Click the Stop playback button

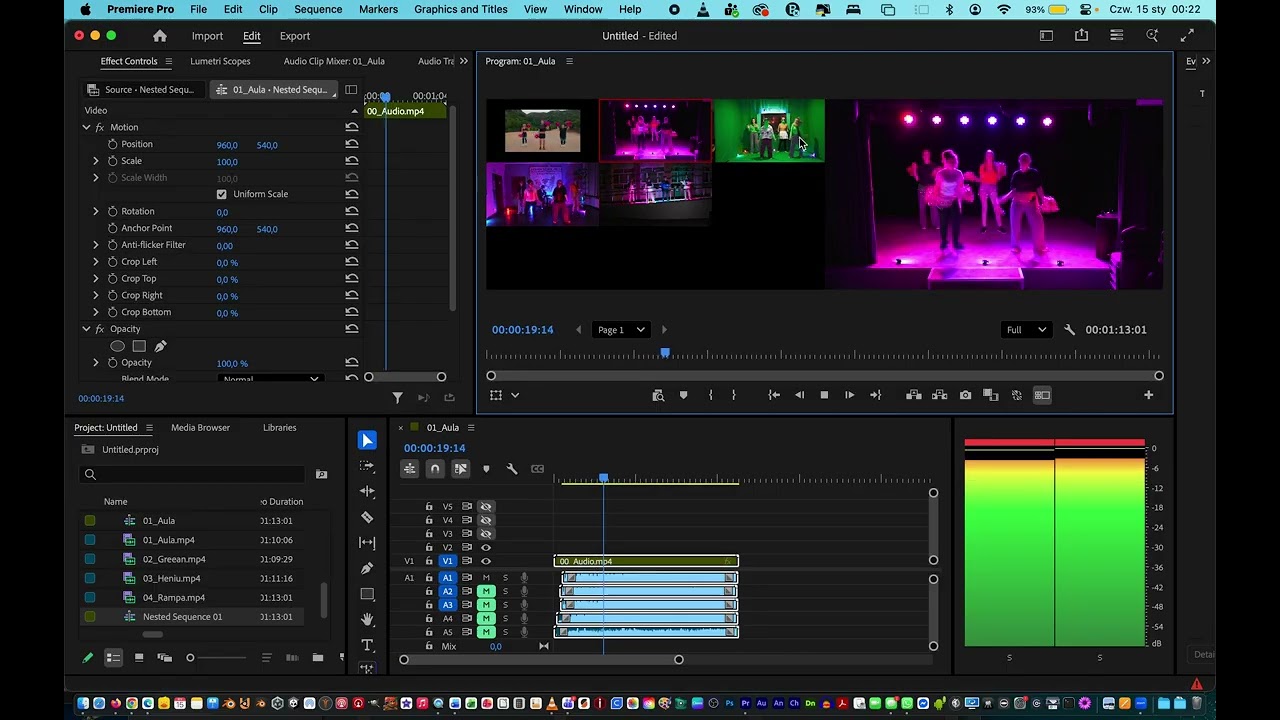824,395
